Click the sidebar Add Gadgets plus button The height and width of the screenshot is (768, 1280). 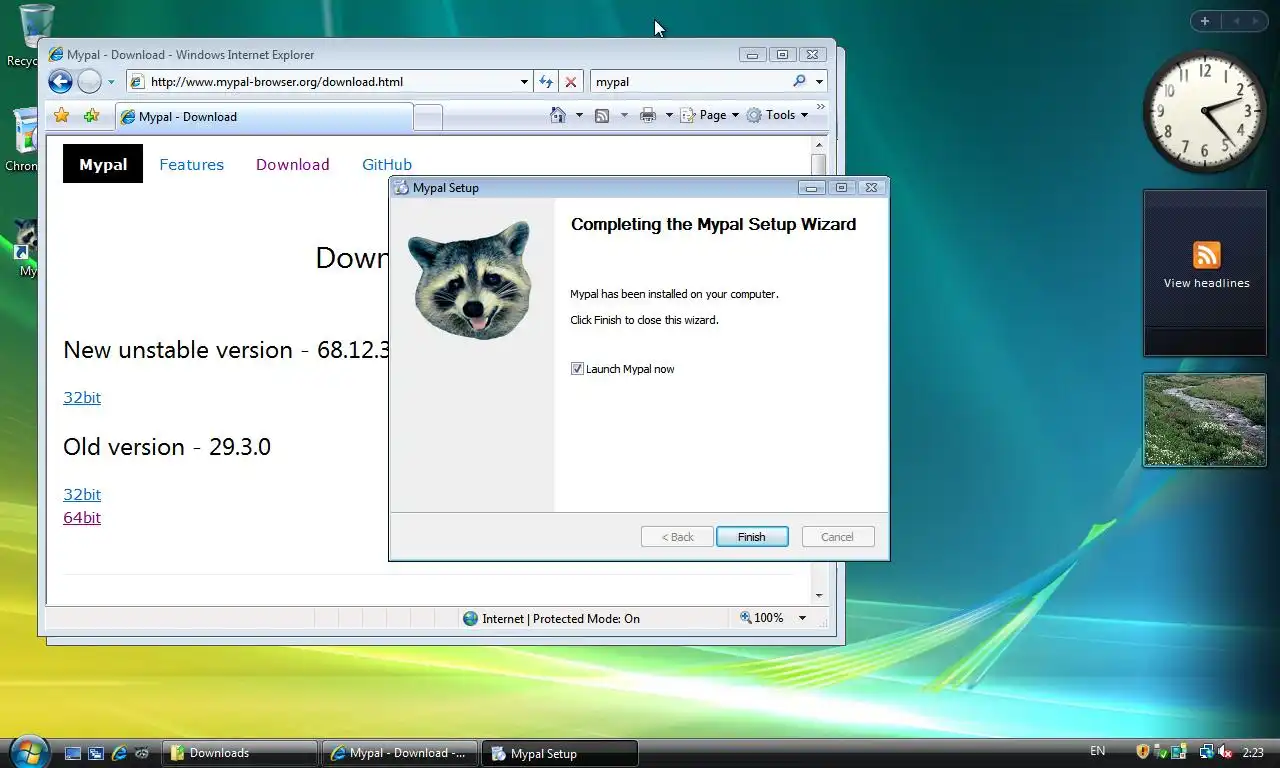1205,21
